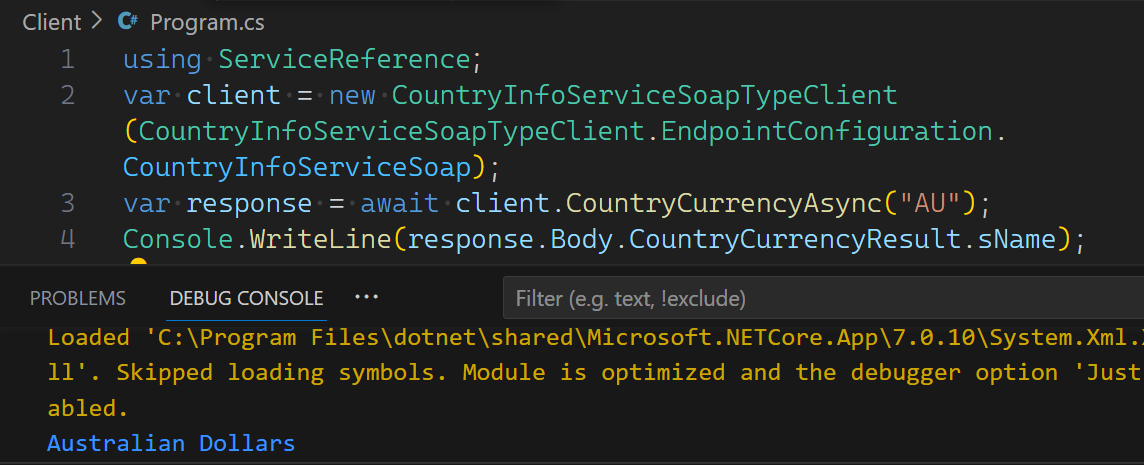Image resolution: width=1144 pixels, height=465 pixels.
Task: Click the sName property in line 4
Action: click(x=1017, y=239)
